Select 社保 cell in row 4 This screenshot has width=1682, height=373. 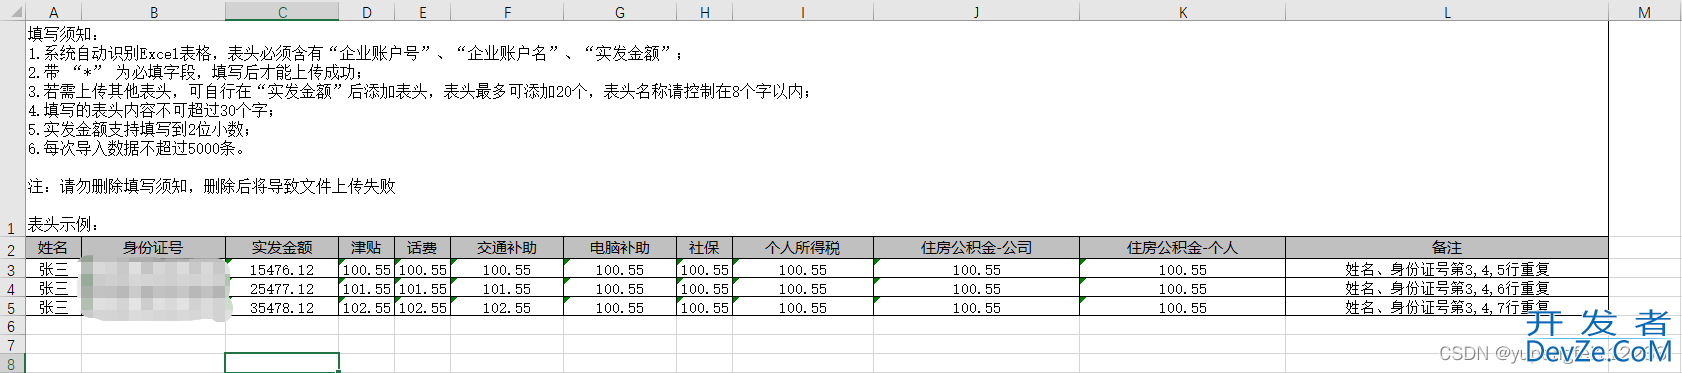point(705,289)
